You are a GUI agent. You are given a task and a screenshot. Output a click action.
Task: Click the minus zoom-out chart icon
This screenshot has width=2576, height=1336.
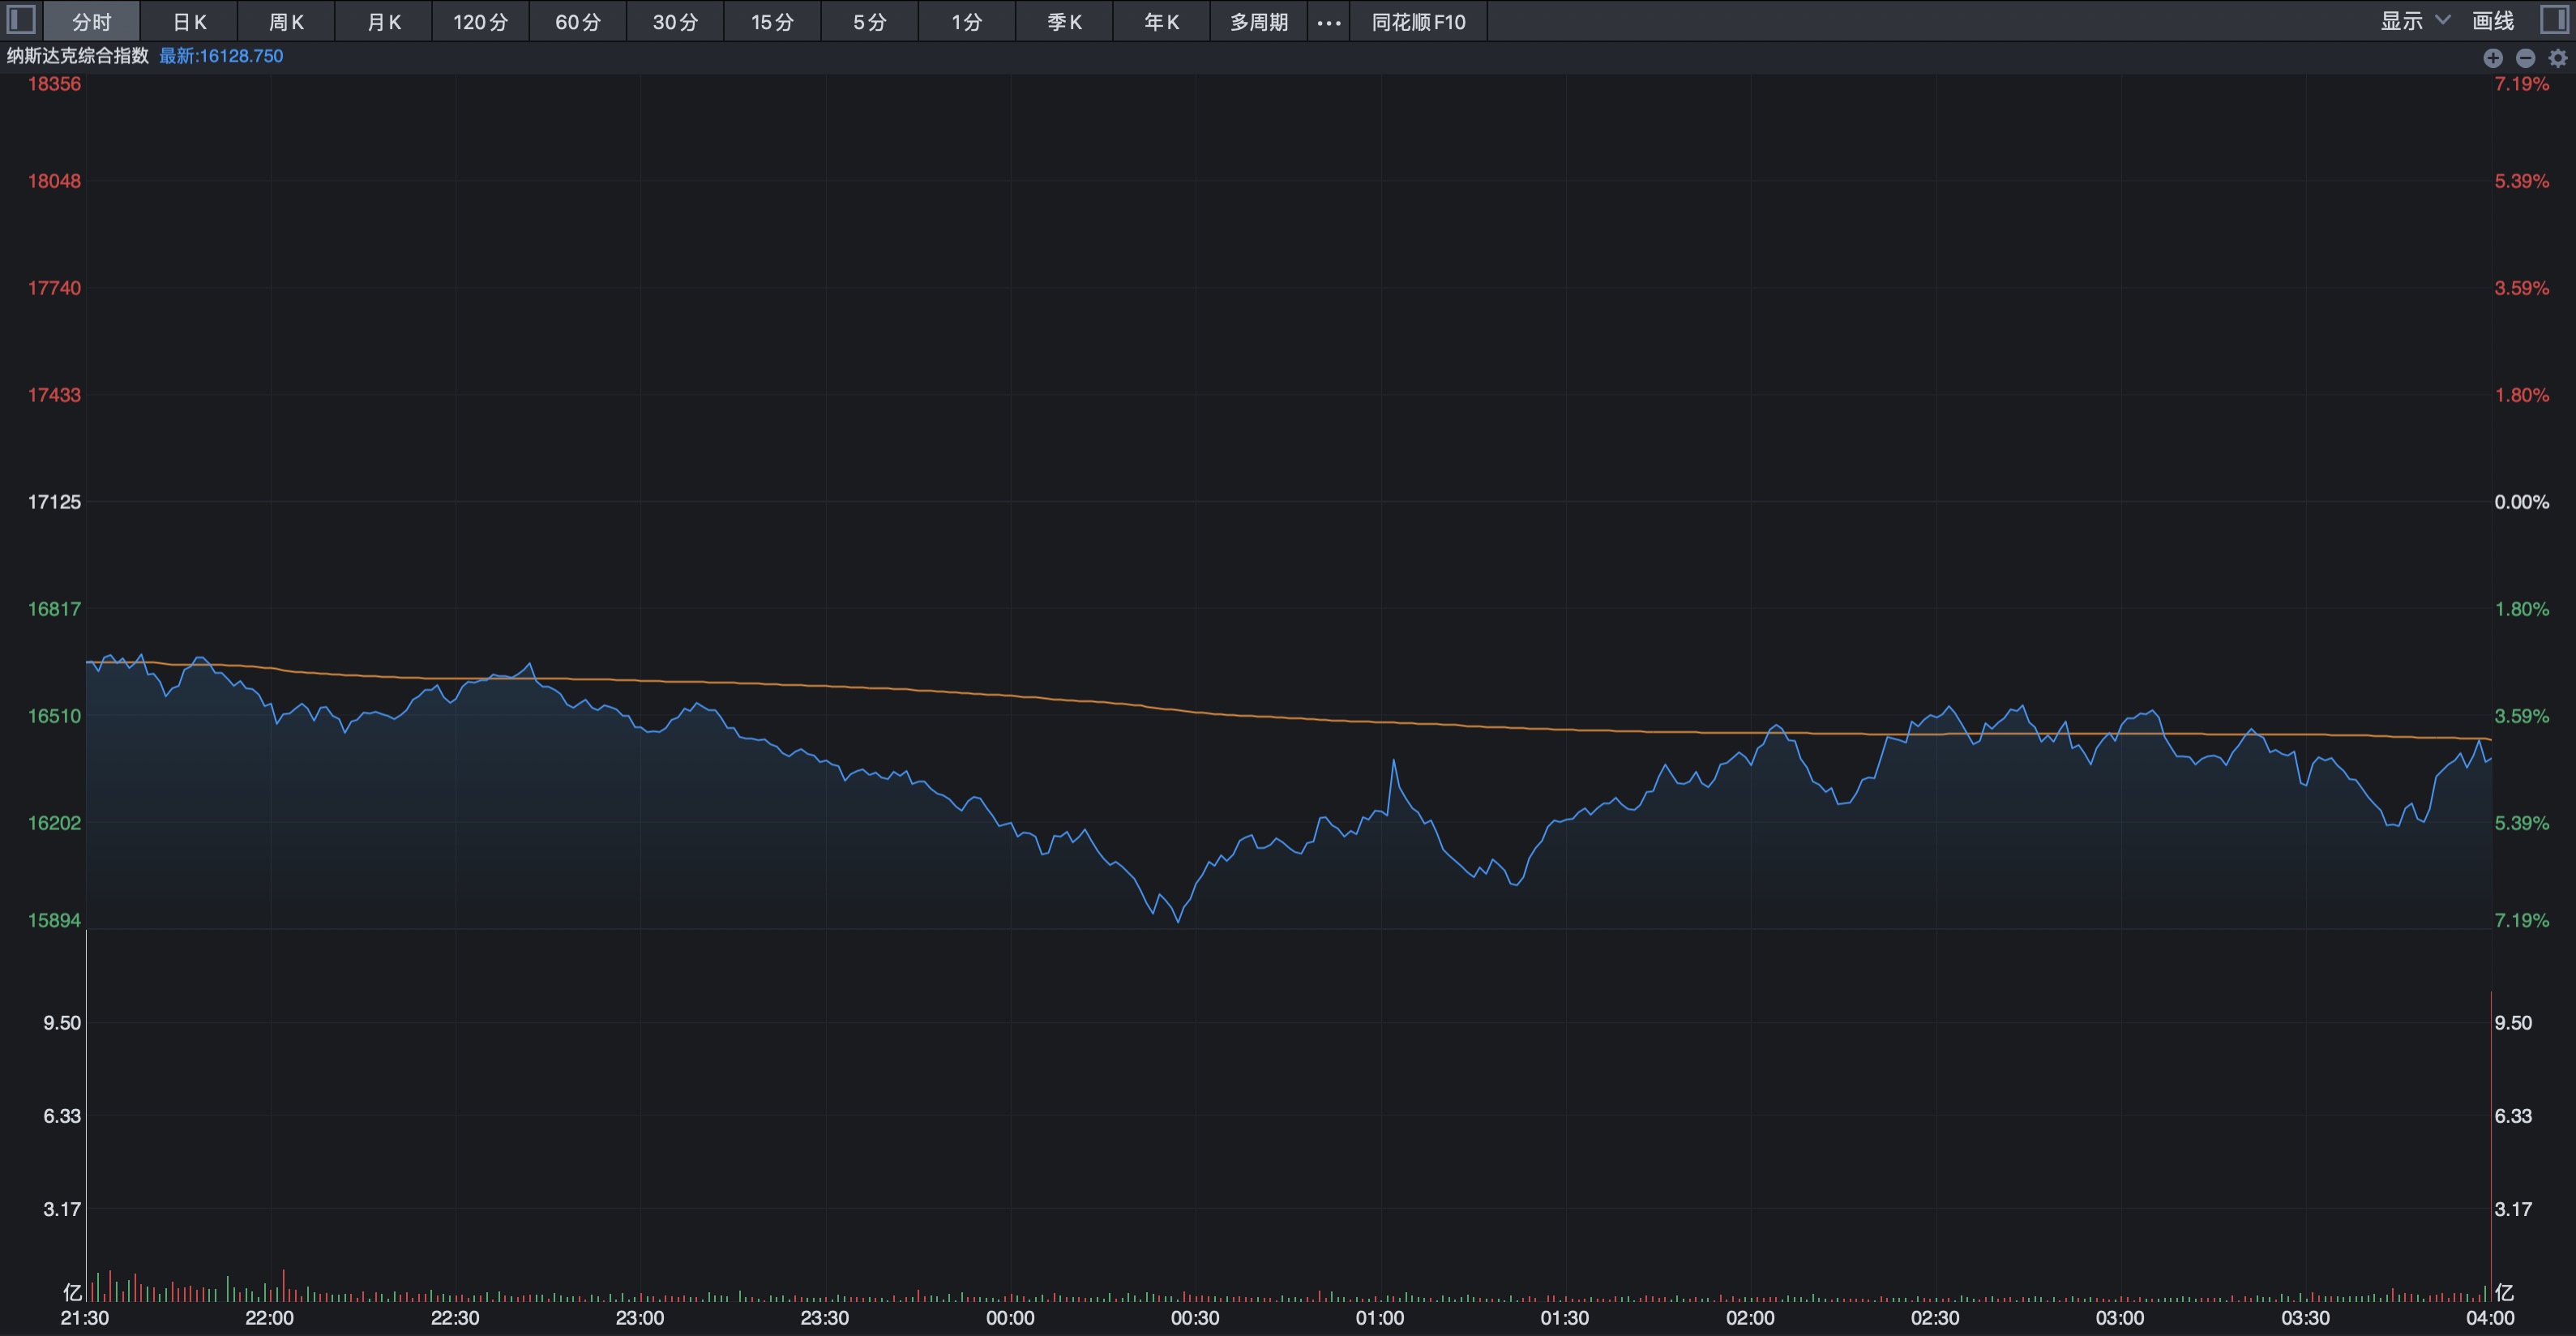point(2525,58)
